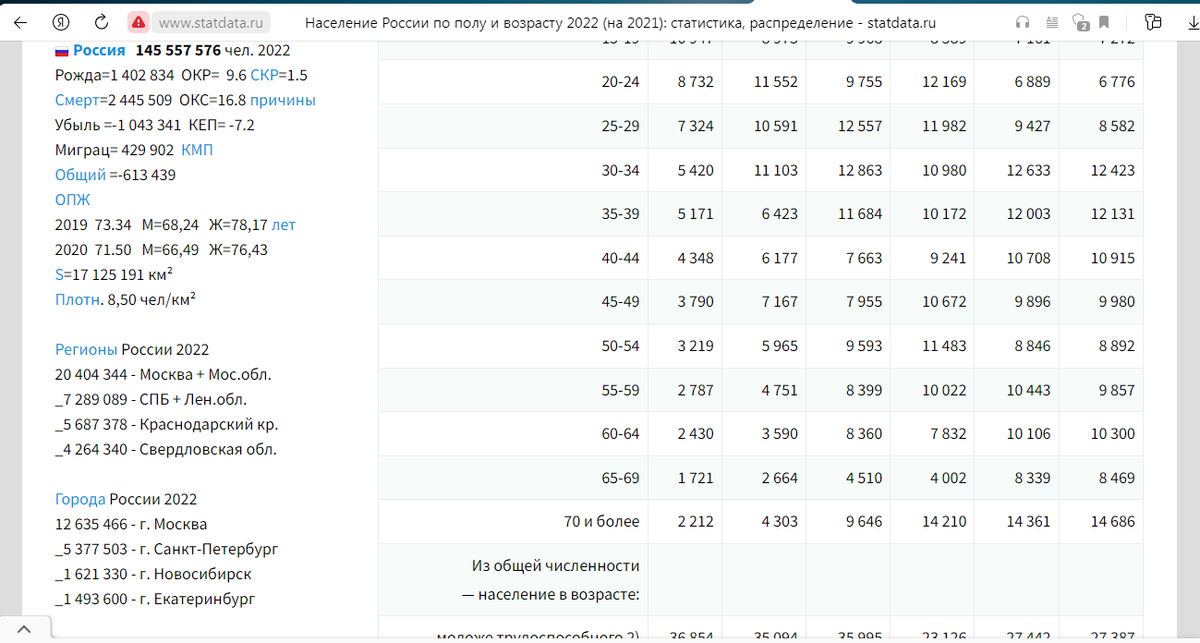Click the 'Из общей численности' heading text
This screenshot has width=1200, height=643.
556,566
